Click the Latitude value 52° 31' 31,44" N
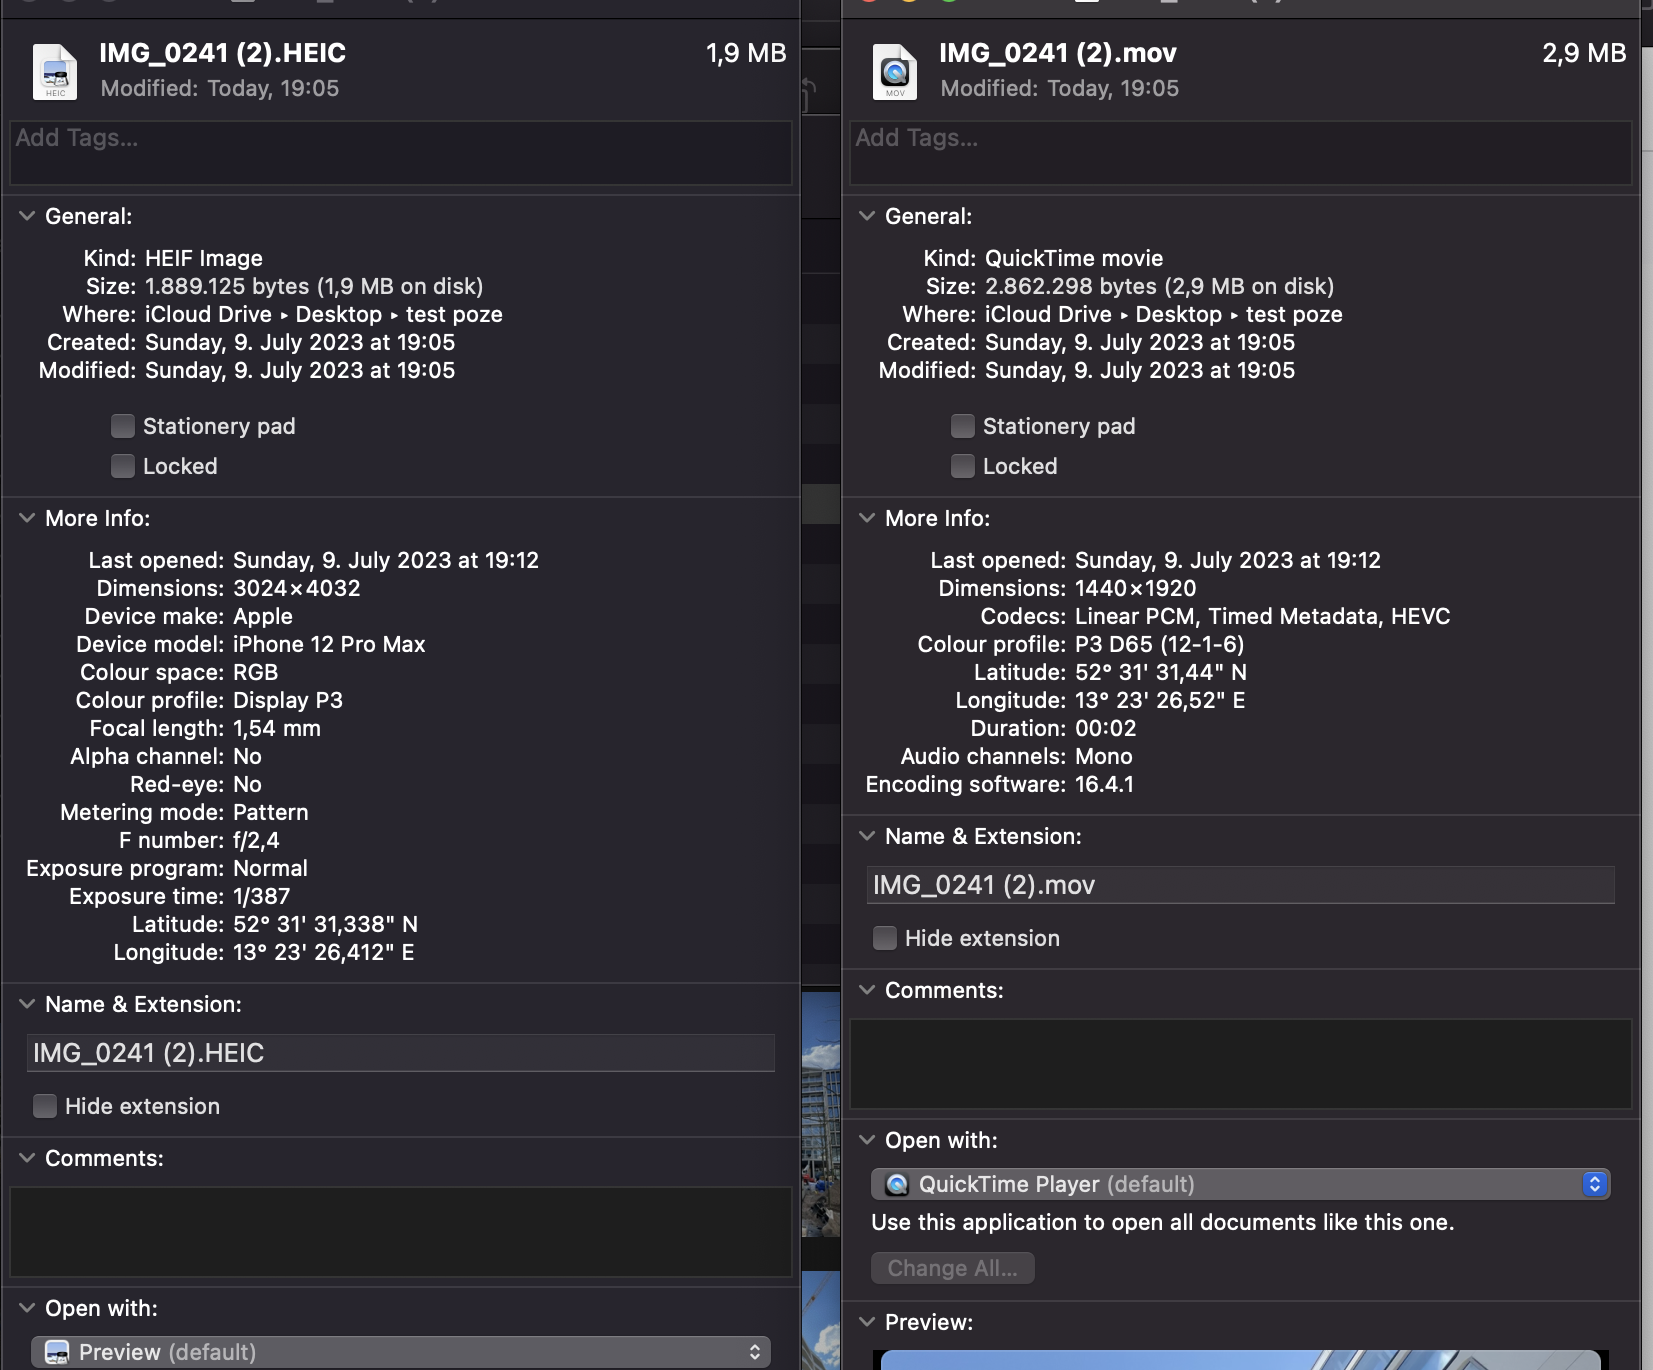The image size is (1653, 1370). click(x=1161, y=672)
